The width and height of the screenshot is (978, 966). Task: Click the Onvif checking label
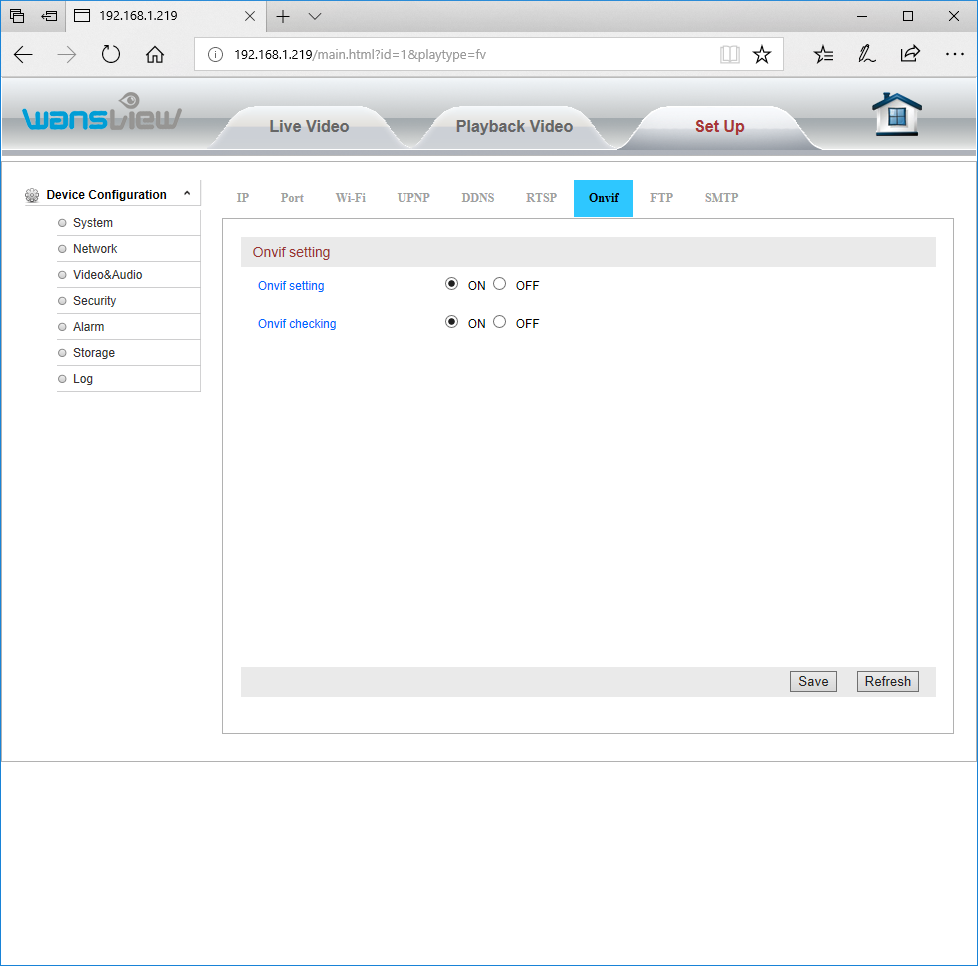[x=297, y=324]
